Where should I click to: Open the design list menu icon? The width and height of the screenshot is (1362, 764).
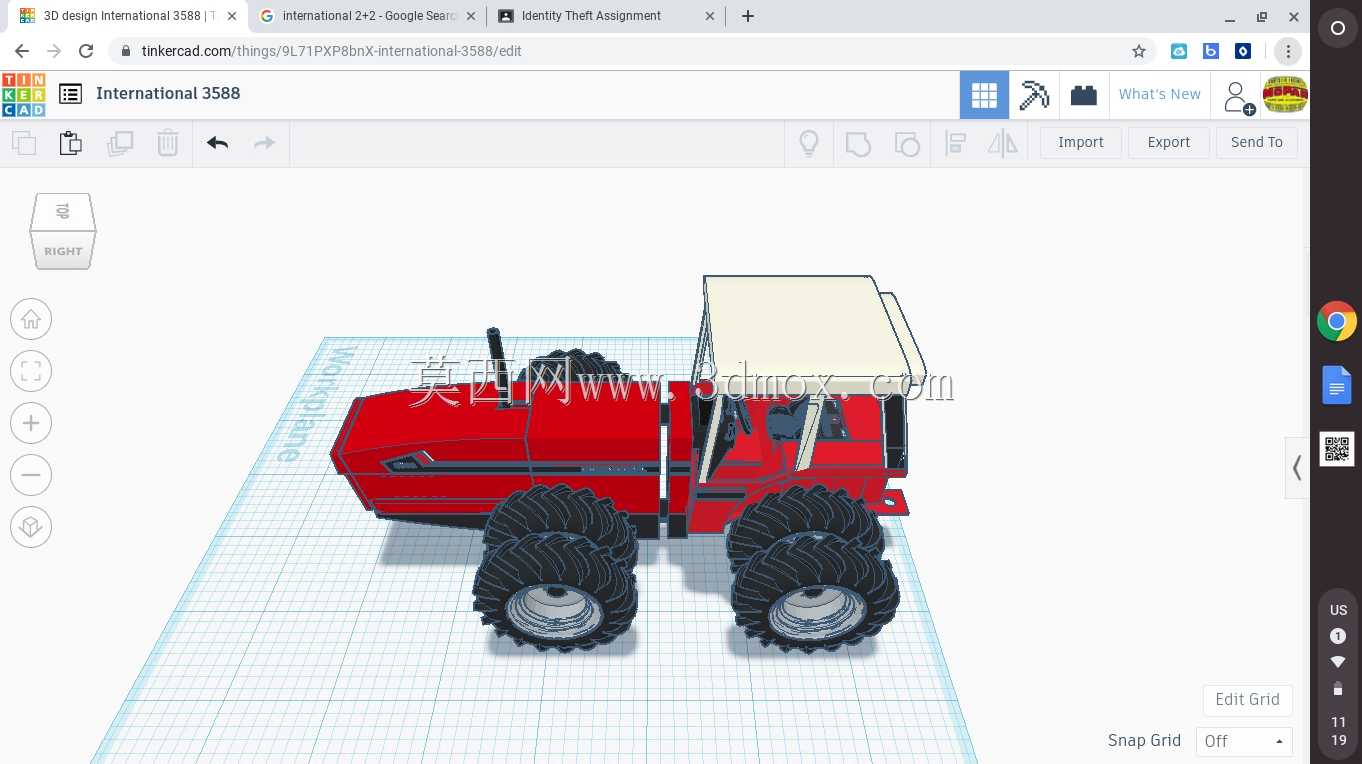tap(70, 94)
